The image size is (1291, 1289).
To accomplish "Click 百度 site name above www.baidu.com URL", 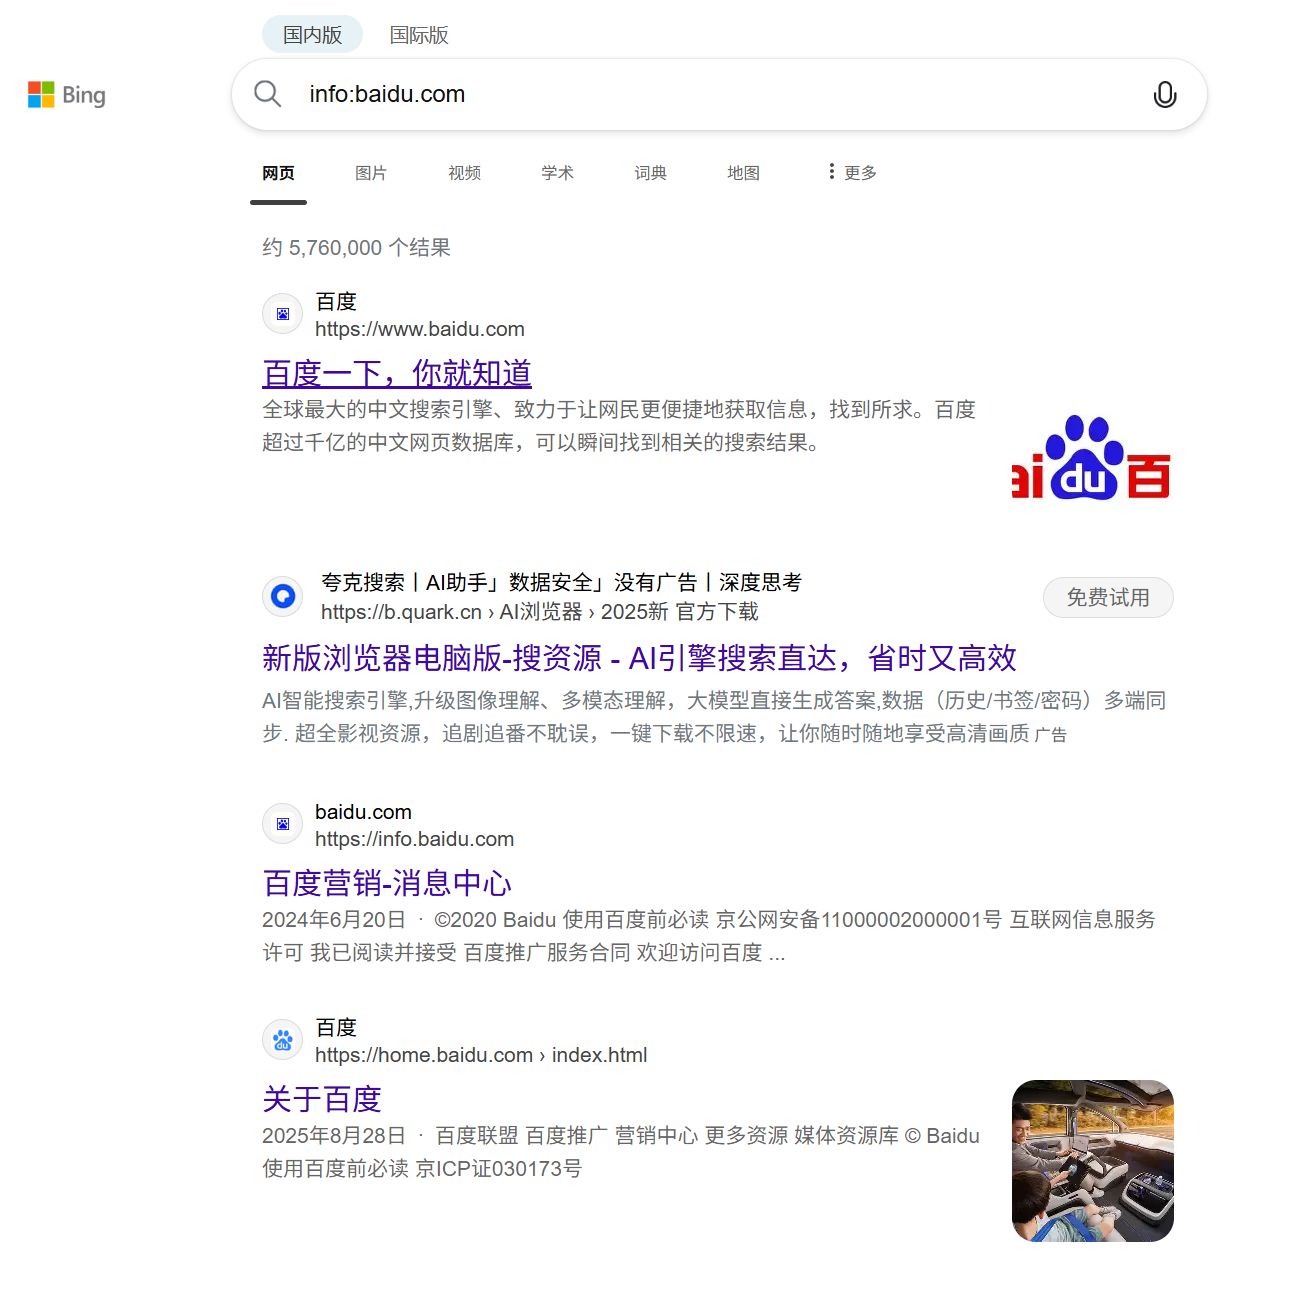I will coord(336,301).
